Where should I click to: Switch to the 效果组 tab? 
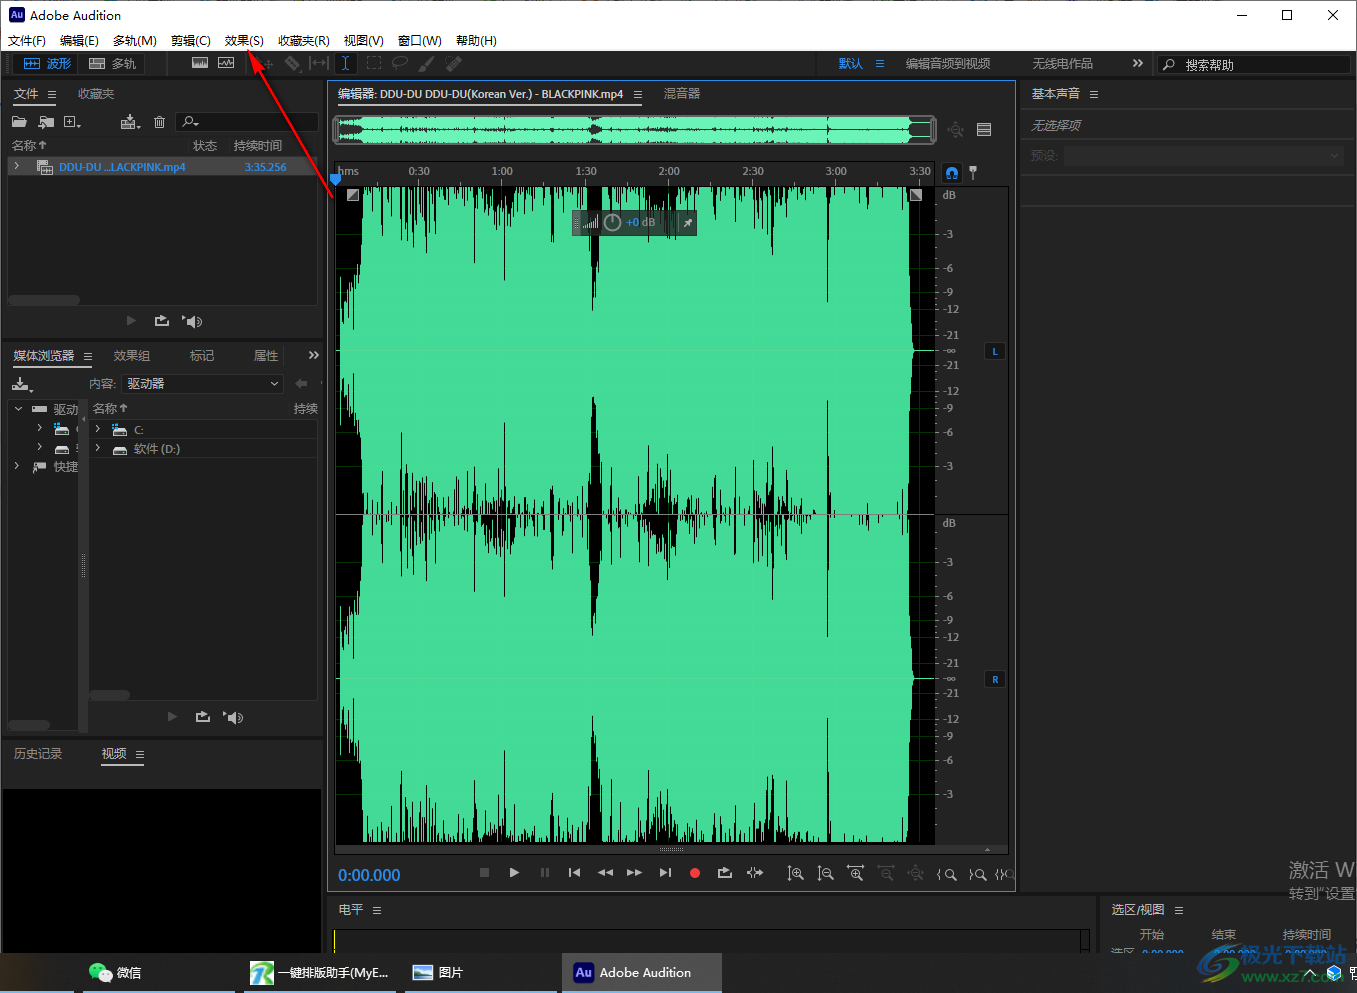[x=132, y=356]
